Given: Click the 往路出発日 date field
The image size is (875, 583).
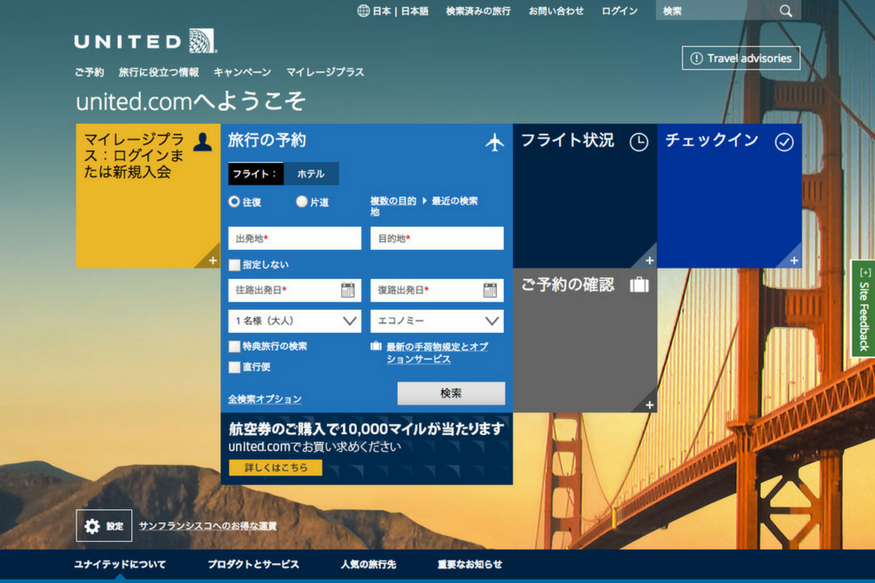Looking at the screenshot, I should coord(295,290).
